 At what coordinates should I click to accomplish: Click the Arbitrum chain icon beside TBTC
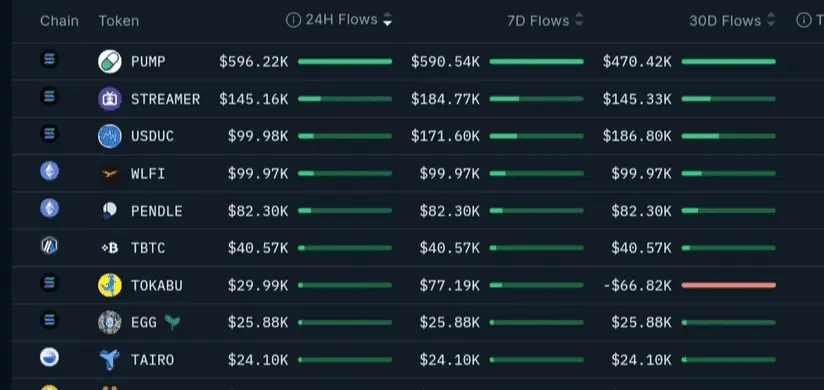[x=49, y=245]
